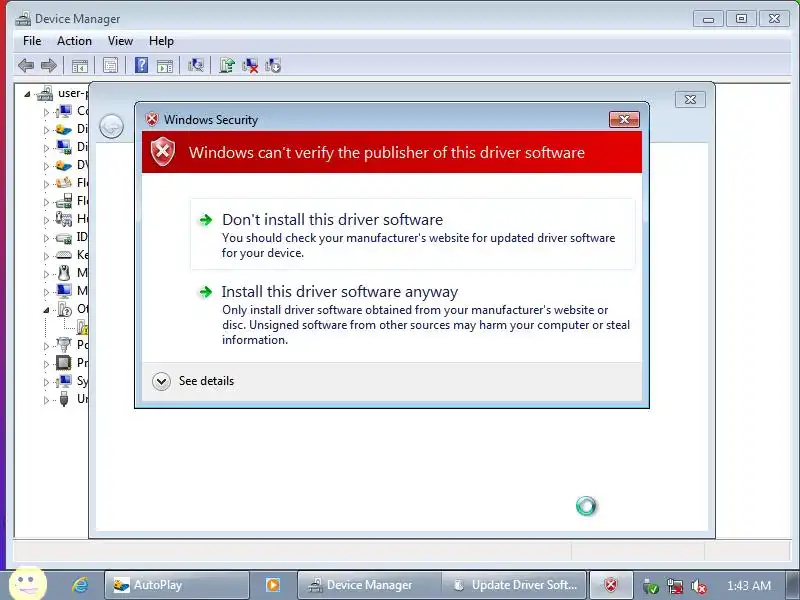800x600 pixels.
Task: Click the 1:43 AM taskbar clock
Action: pyautogui.click(x=749, y=585)
